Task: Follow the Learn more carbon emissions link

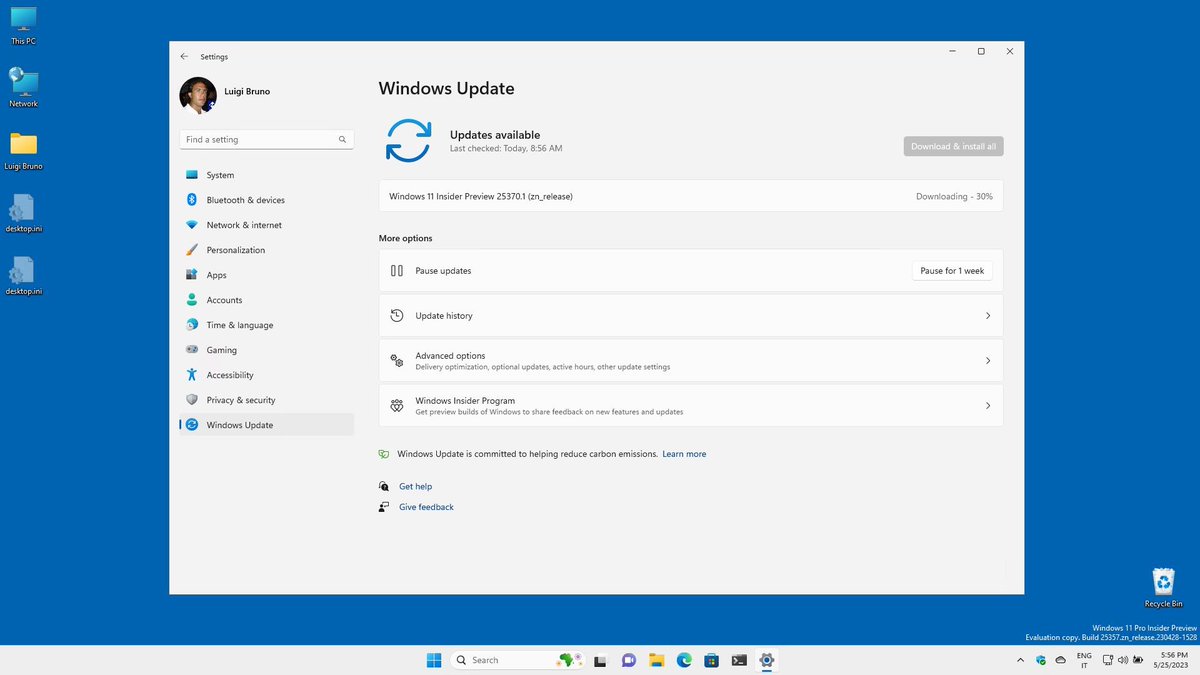Action: [684, 454]
